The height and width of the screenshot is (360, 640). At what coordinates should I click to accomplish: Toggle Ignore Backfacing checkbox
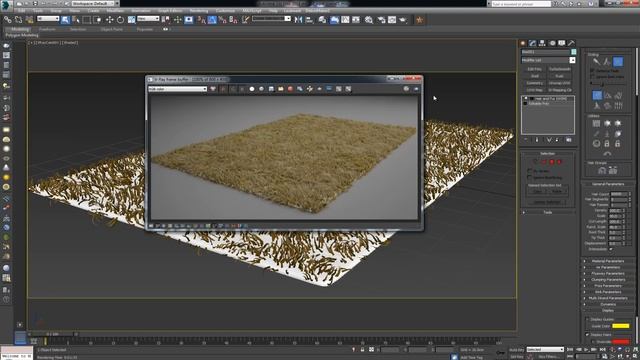(529, 178)
